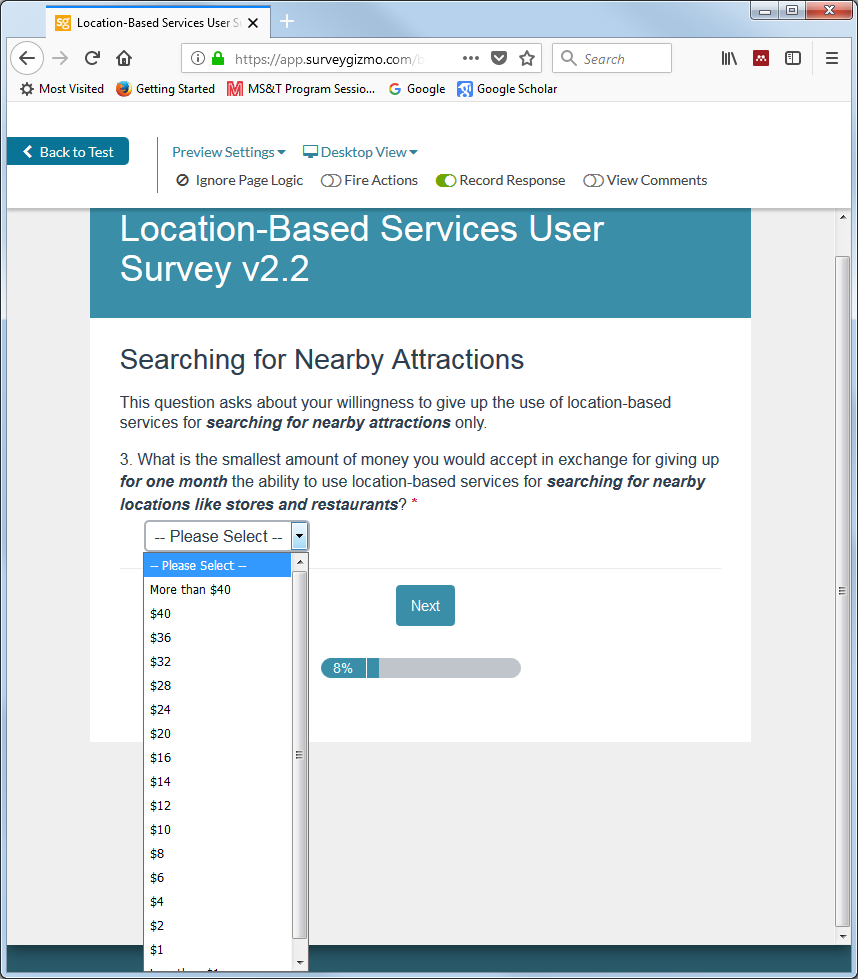Choose the $28 option
This screenshot has width=858, height=979.
tap(217, 686)
